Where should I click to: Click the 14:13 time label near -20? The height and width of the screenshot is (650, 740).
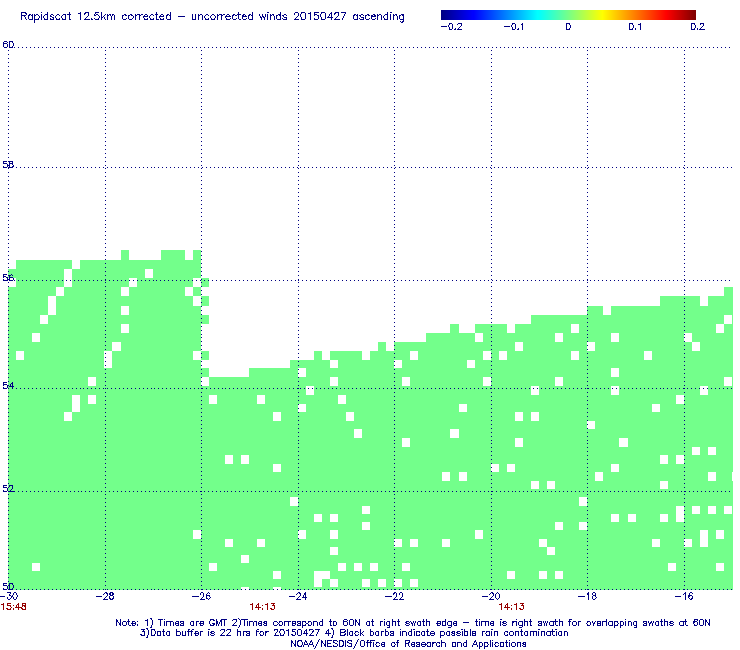(x=512, y=607)
